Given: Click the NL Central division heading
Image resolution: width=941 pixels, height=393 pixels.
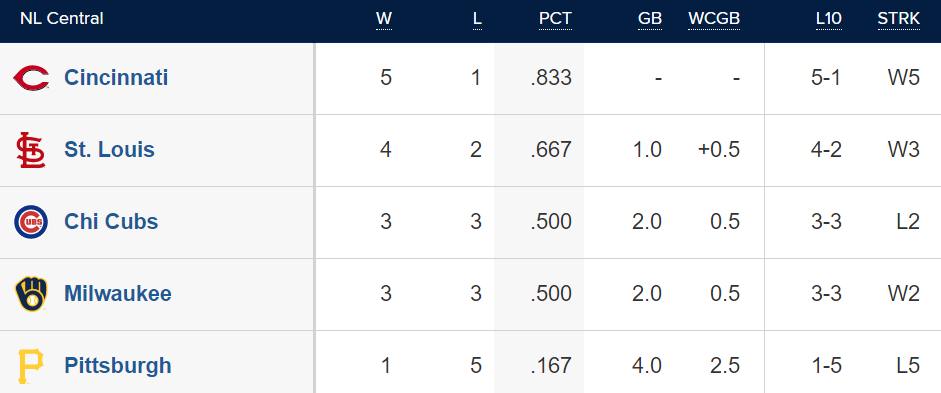Looking at the screenshot, I should point(62,19).
